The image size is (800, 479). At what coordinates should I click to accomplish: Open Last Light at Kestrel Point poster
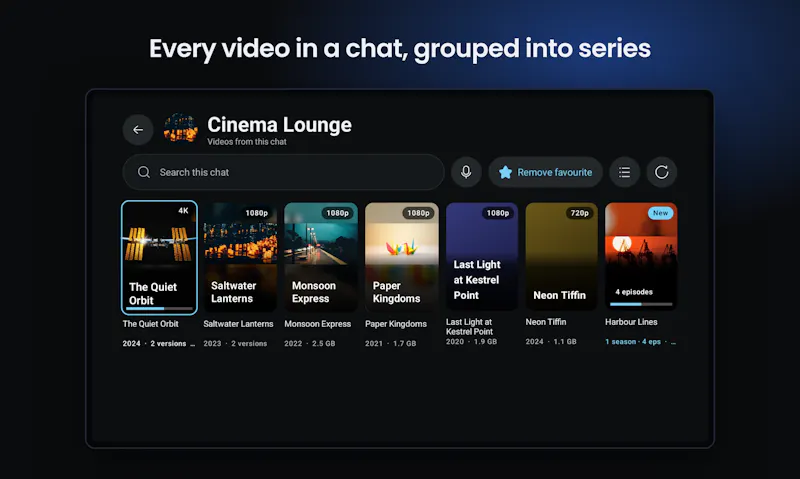(x=482, y=256)
